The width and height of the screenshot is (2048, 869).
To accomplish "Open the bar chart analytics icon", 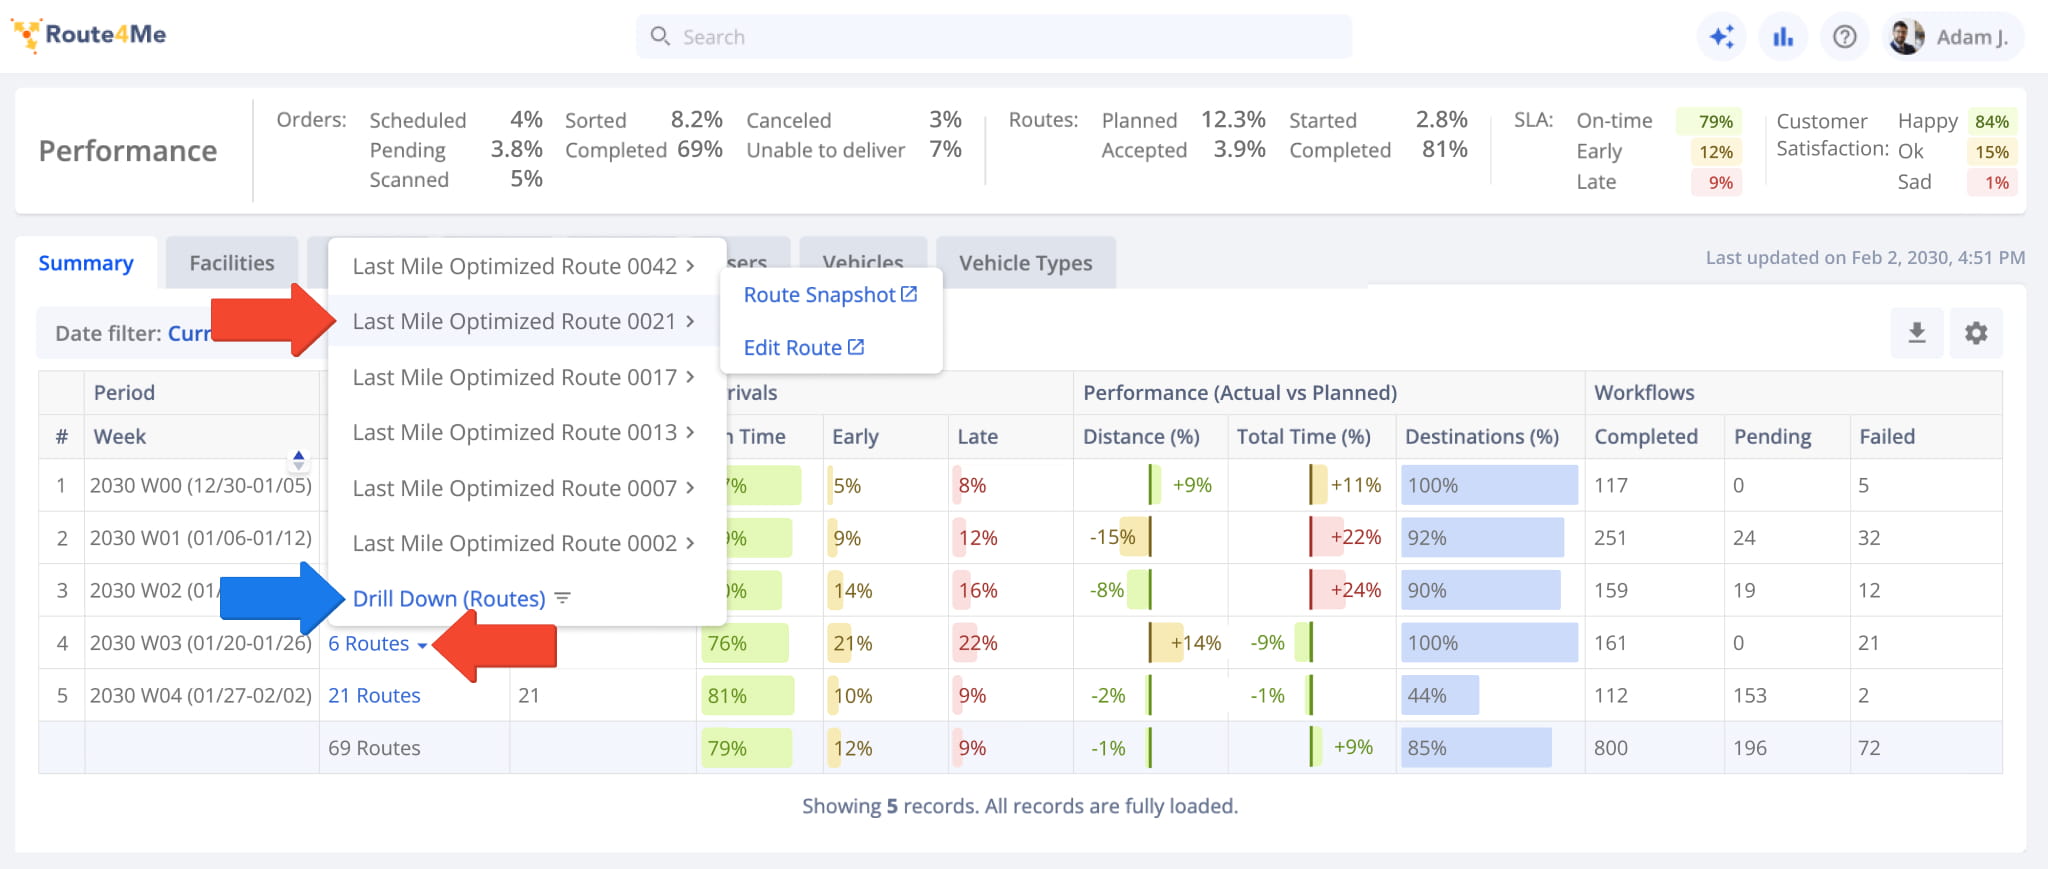I will click(x=1783, y=37).
